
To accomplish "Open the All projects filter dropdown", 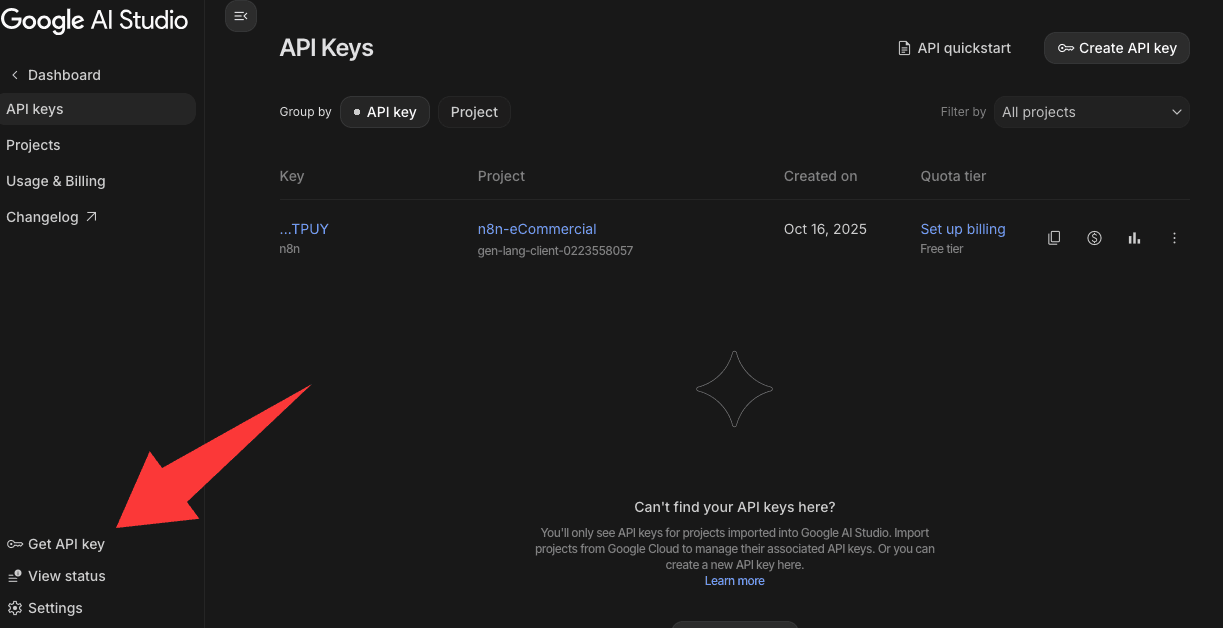I will tap(1091, 112).
